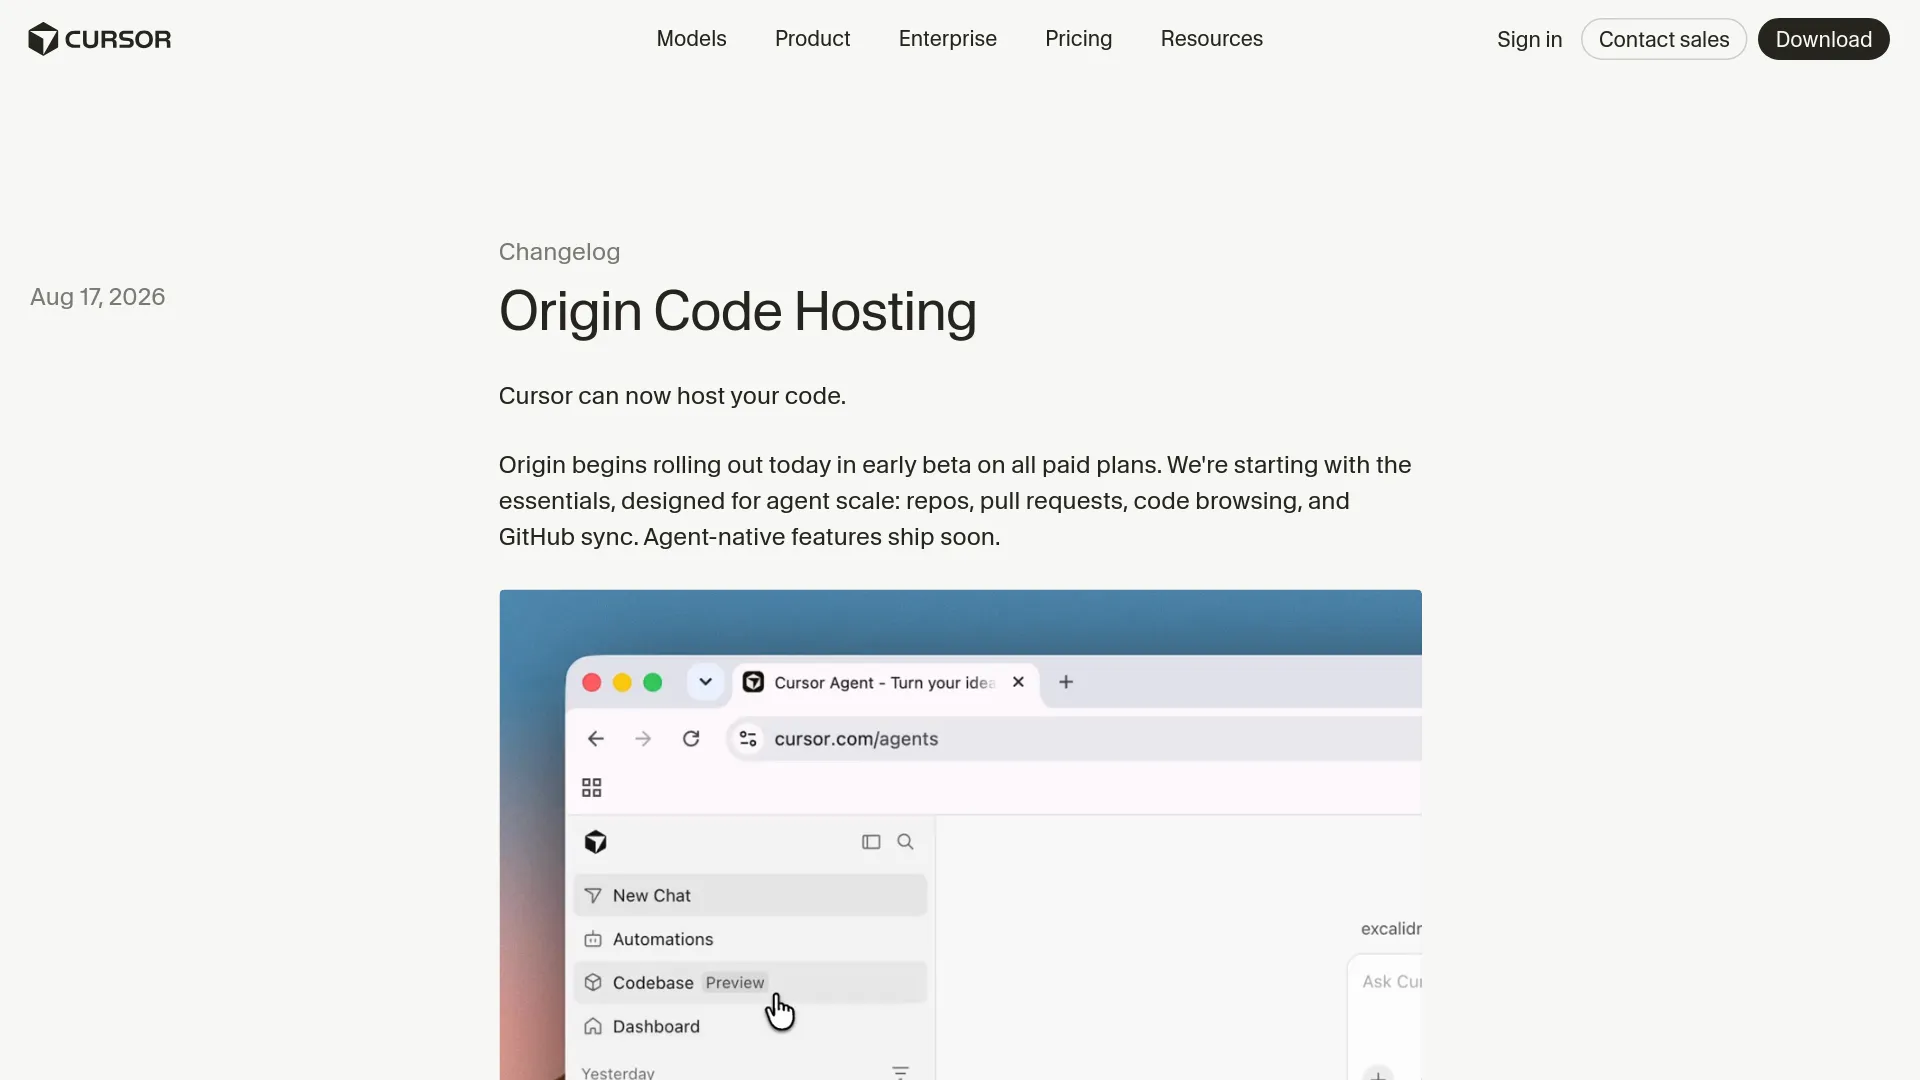Click the Cursor logo in header
The image size is (1920, 1080).
pos(99,39)
